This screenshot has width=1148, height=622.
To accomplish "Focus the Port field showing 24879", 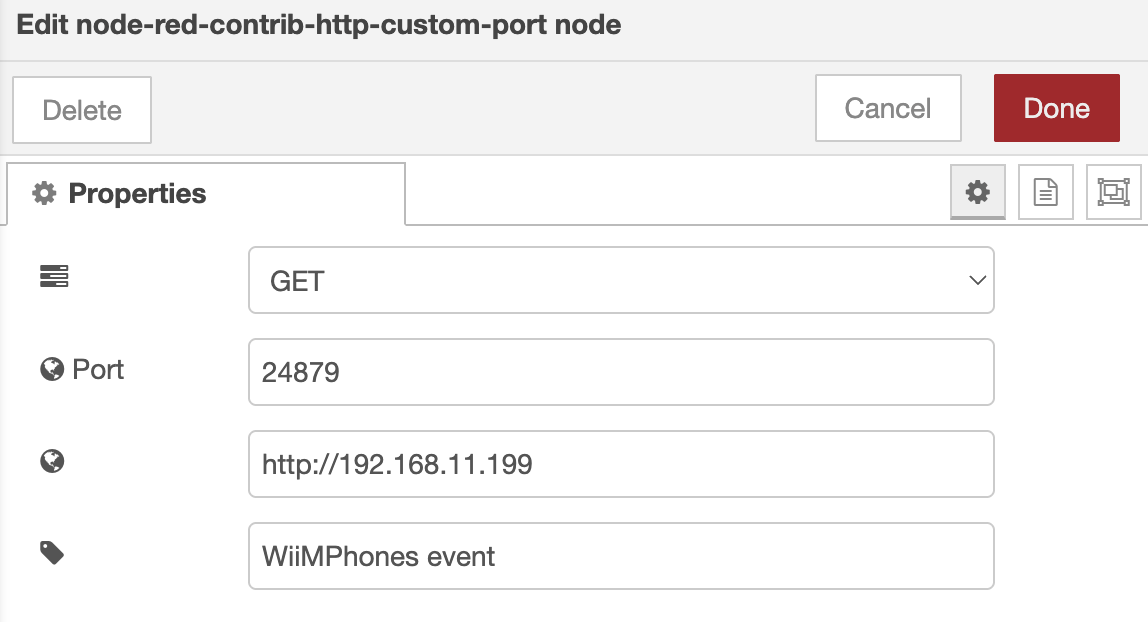I will [x=620, y=372].
